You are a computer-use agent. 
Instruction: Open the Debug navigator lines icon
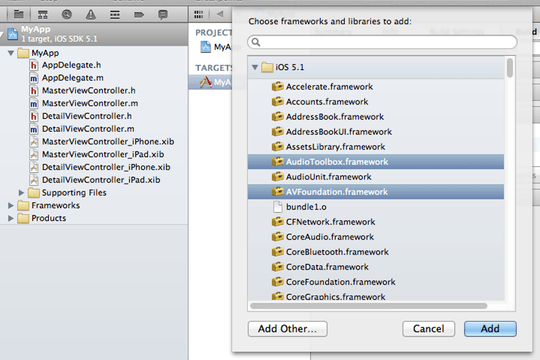pyautogui.click(x=115, y=15)
